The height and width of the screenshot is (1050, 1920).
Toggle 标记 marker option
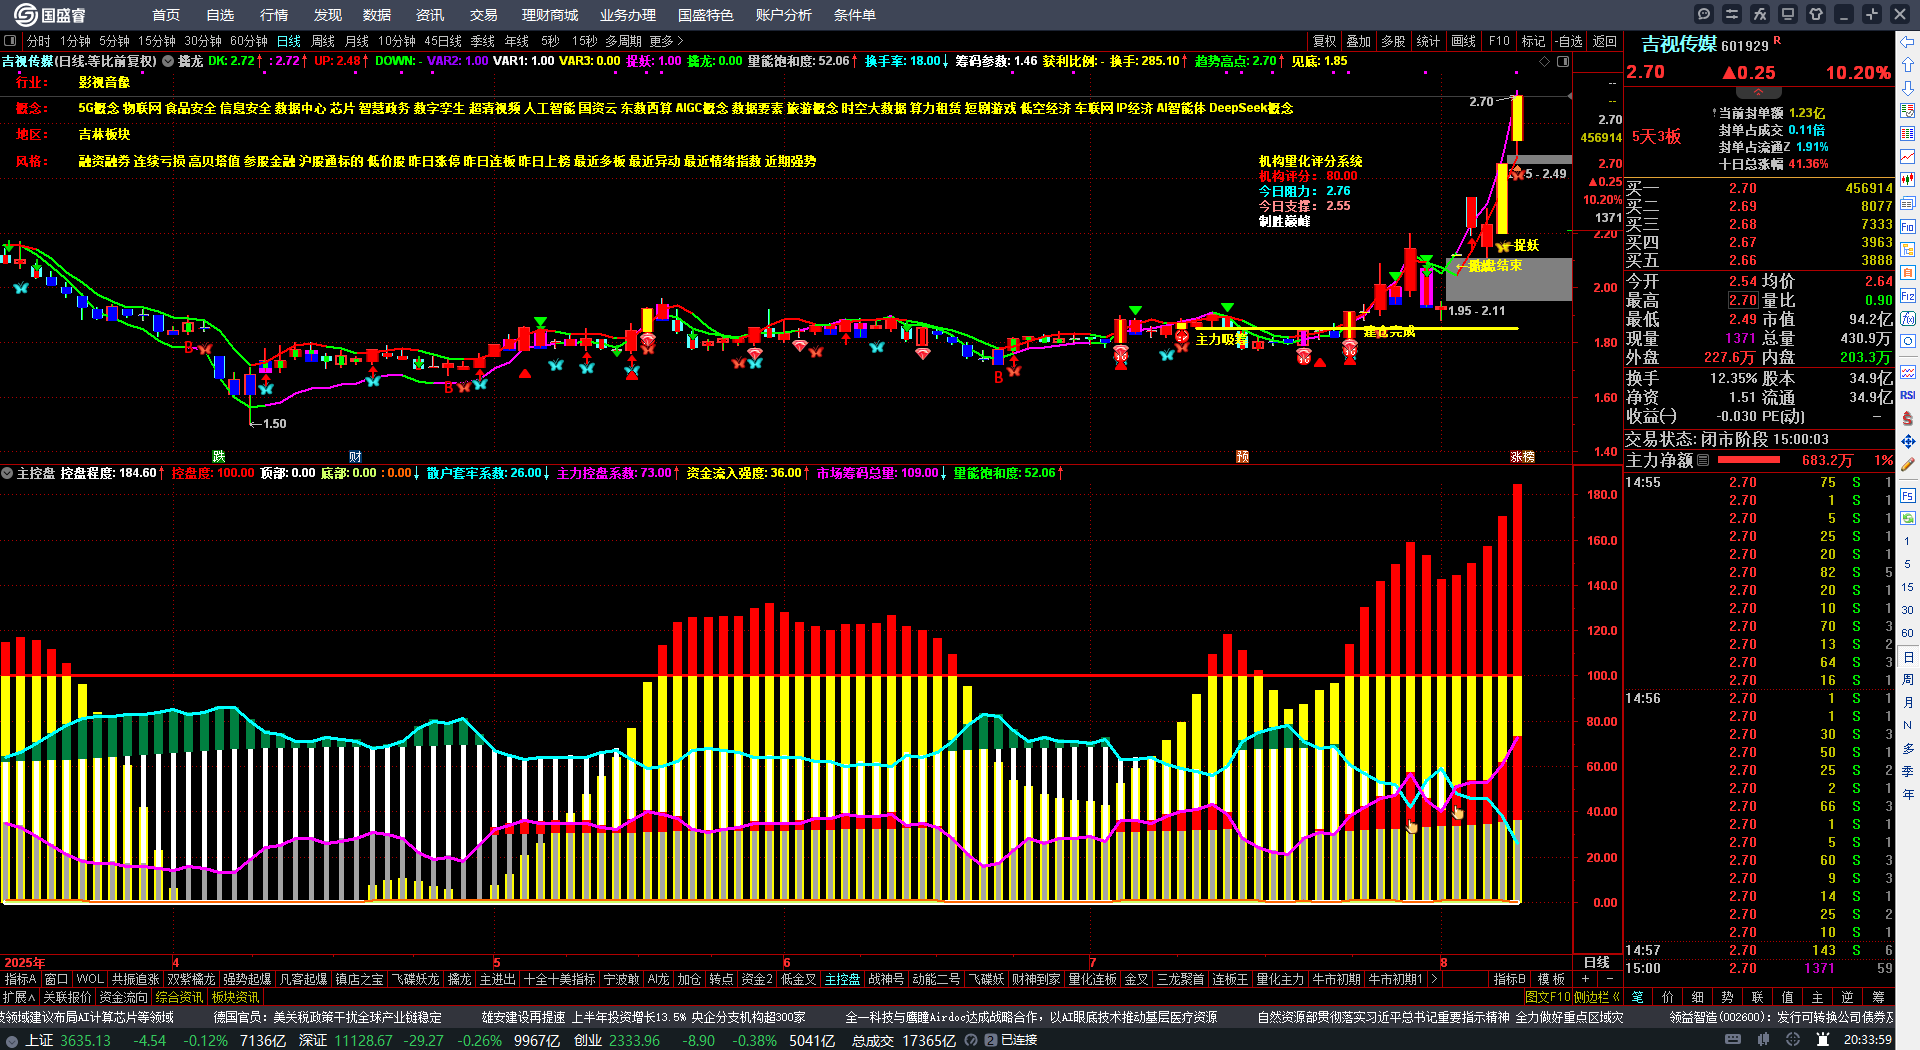(x=1534, y=41)
